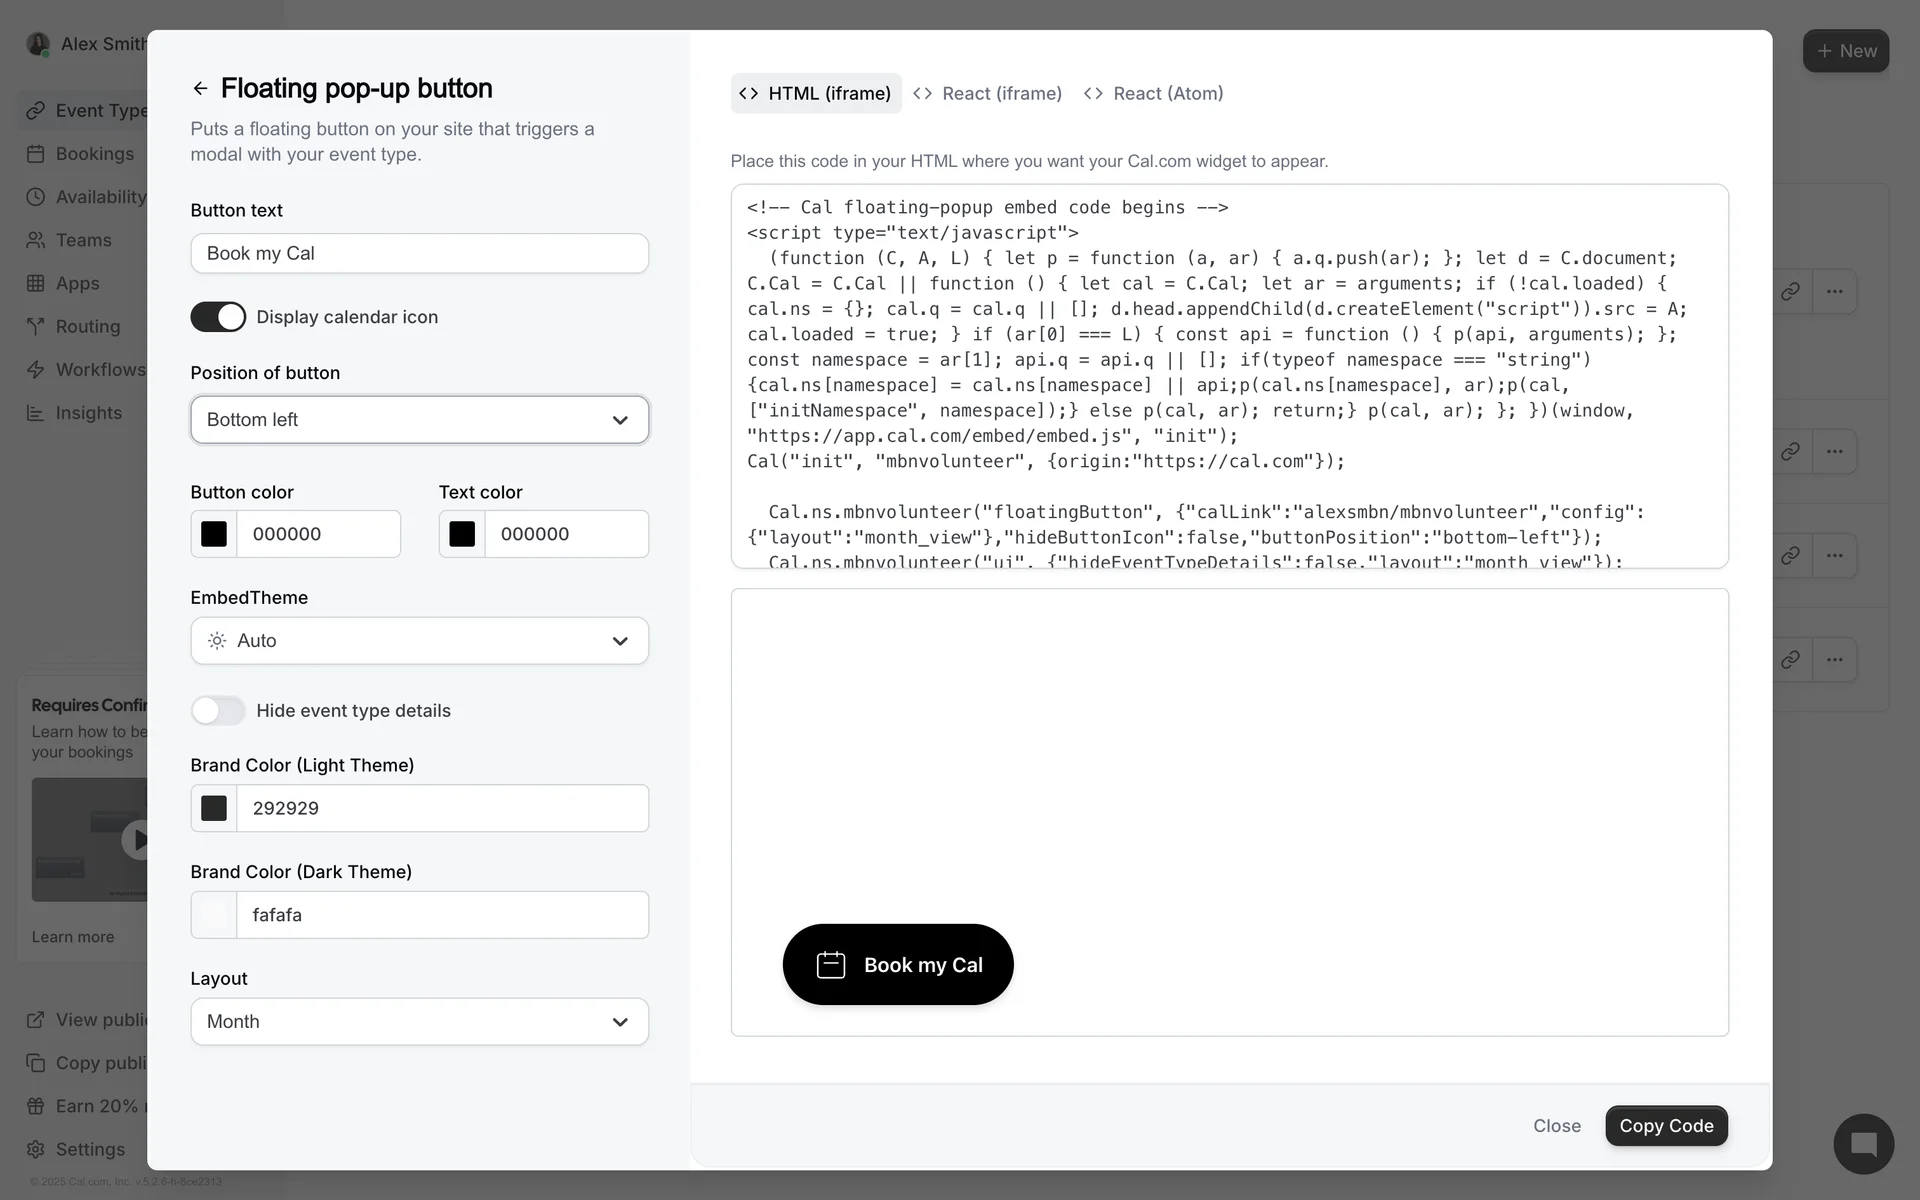Screen dimensions: 1920x1200
Task: Click the Routing fork icon in sidebar
Action: click(36, 327)
